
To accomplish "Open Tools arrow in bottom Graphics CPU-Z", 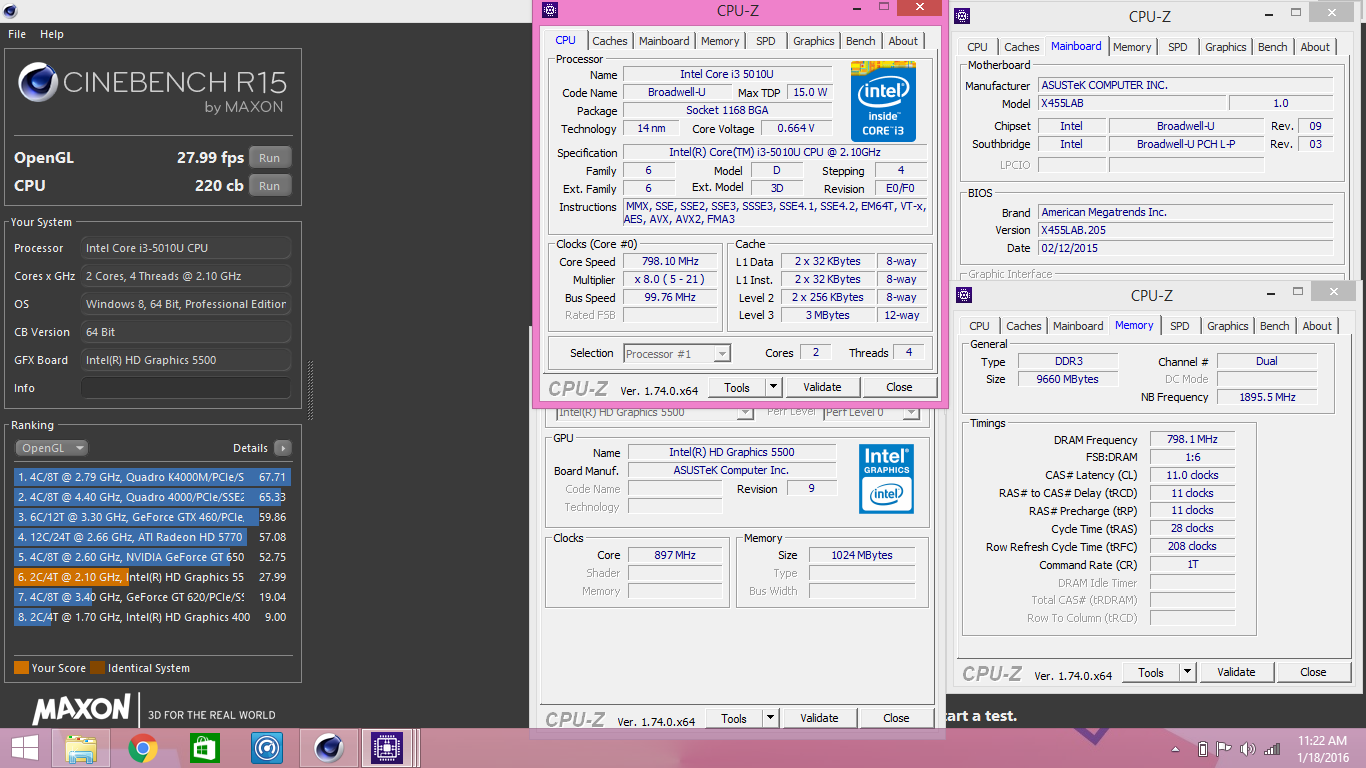I will point(771,718).
